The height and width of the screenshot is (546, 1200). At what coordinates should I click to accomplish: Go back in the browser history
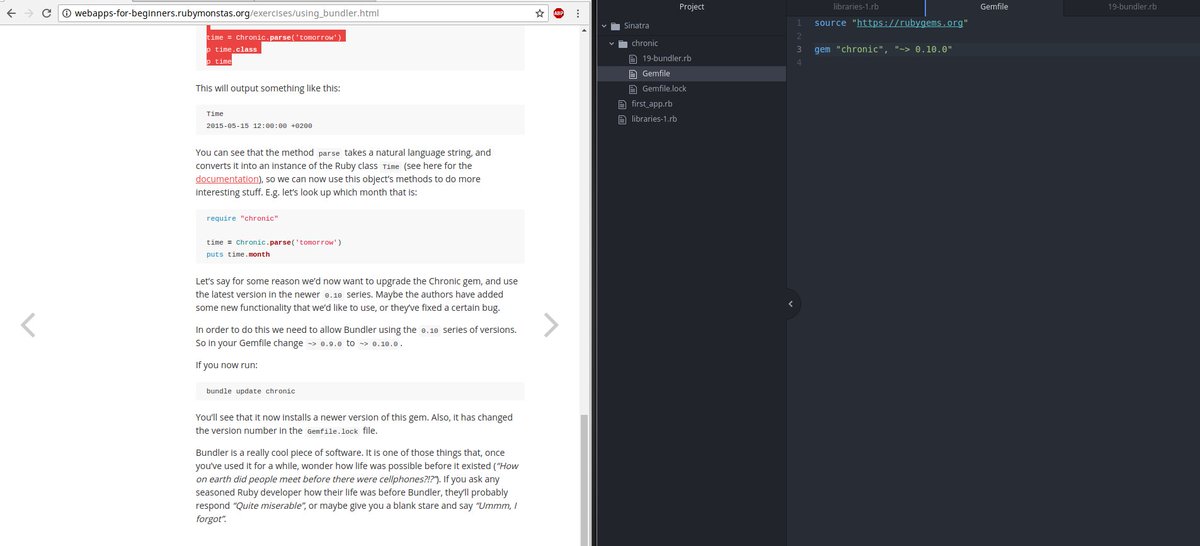[x=10, y=14]
